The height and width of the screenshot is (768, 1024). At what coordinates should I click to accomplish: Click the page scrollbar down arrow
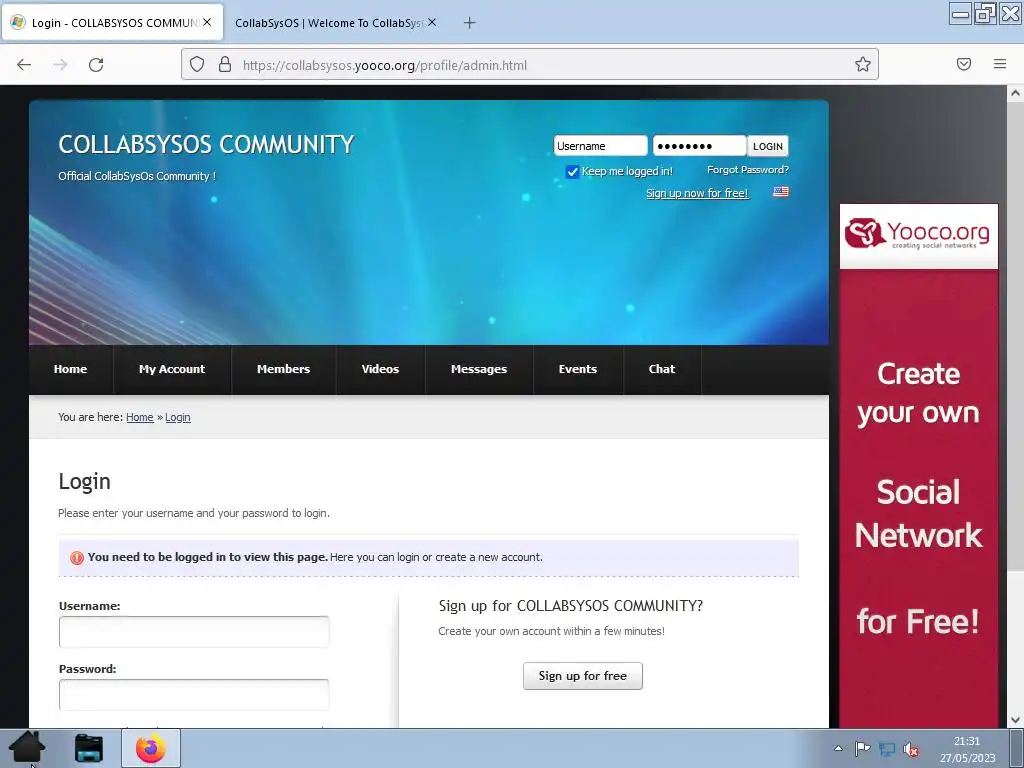pos(1015,720)
